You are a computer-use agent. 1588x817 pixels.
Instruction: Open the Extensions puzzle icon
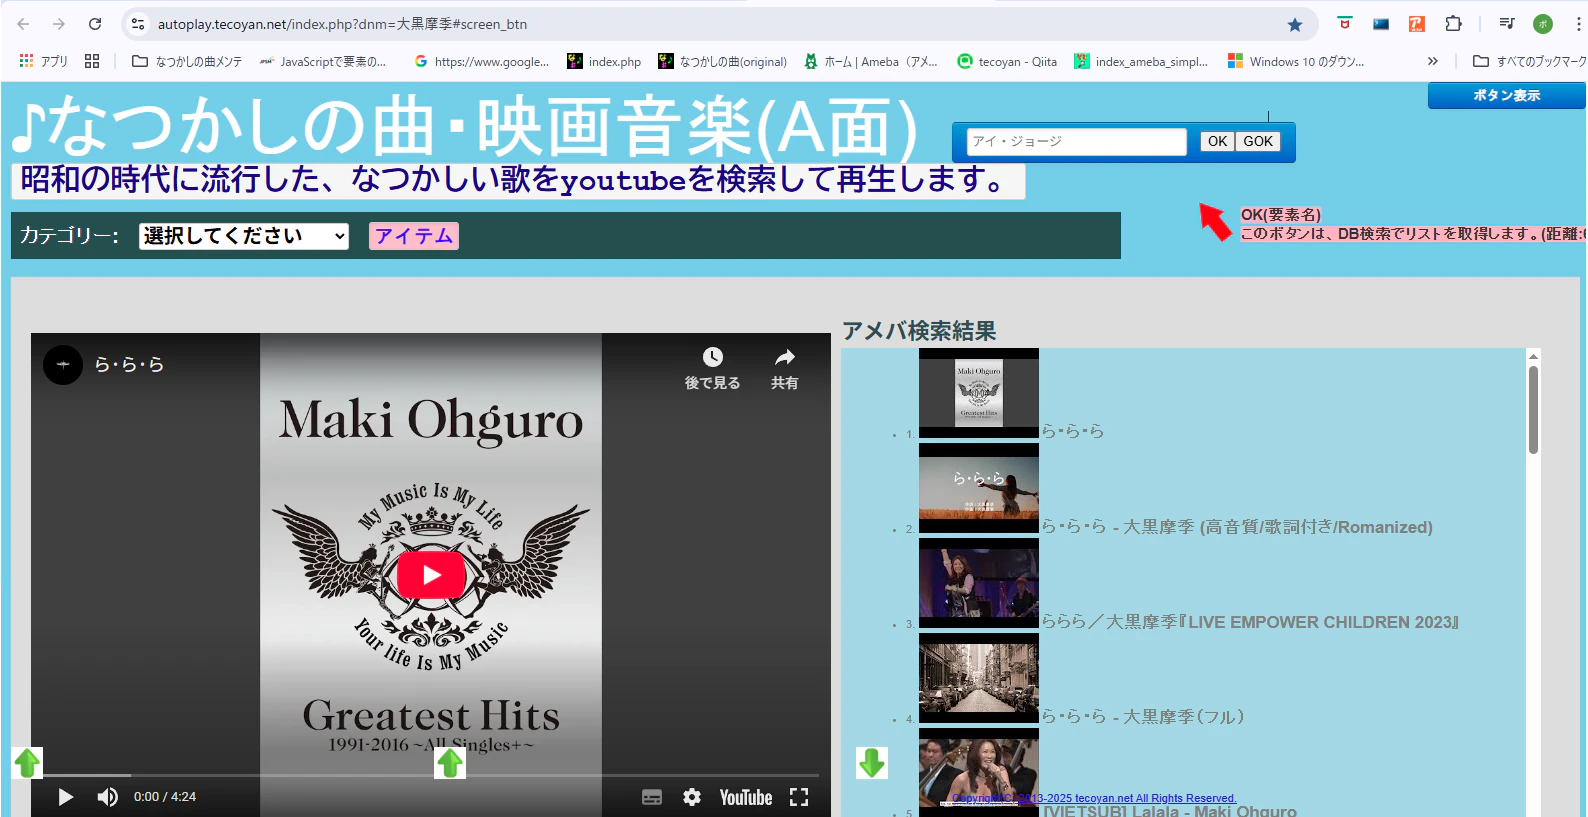tap(1453, 24)
